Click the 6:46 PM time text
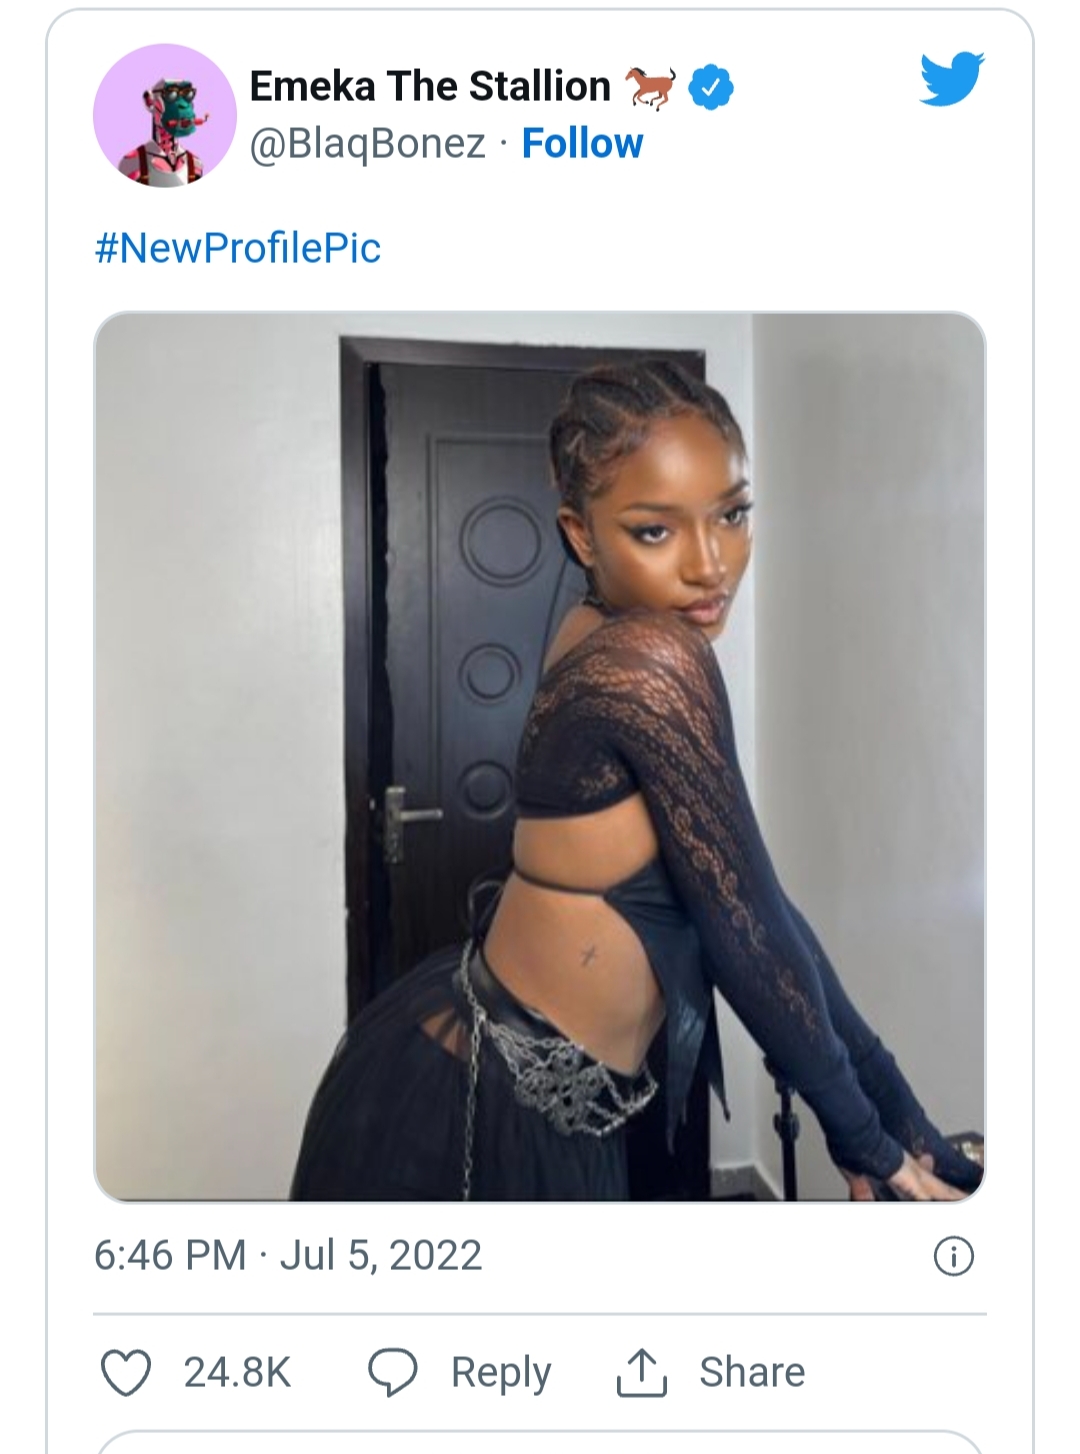The height and width of the screenshot is (1454, 1080). coord(170,1256)
